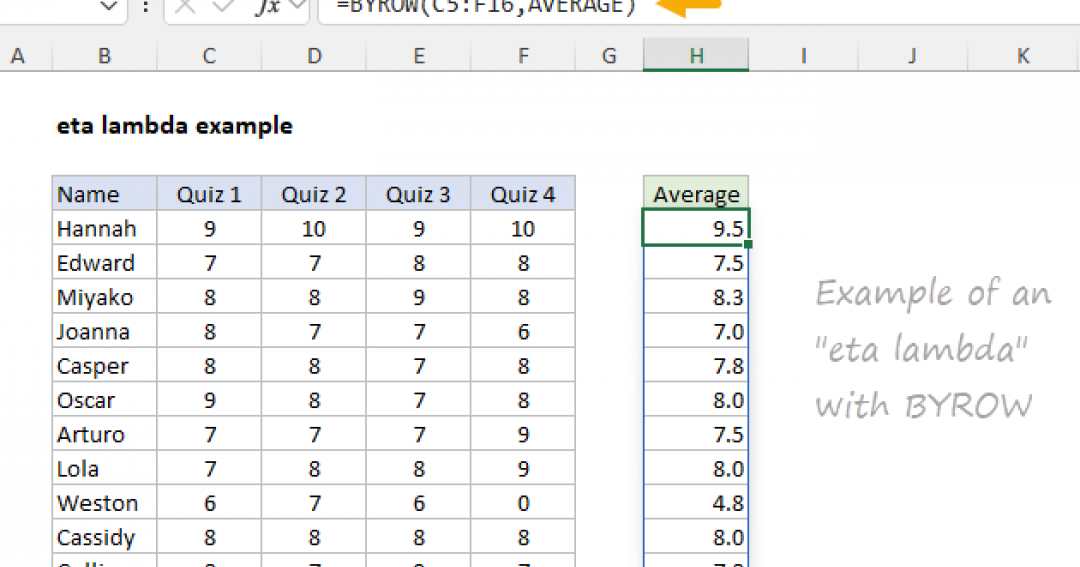The image size is (1080, 567).
Task: Click the Cancel X icon in formula bar
Action: pyautogui.click(x=185, y=6)
